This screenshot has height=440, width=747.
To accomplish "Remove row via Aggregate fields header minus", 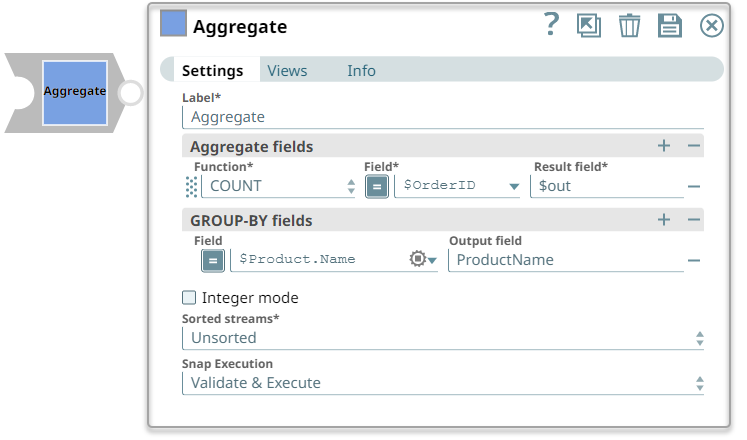I will (x=694, y=146).
